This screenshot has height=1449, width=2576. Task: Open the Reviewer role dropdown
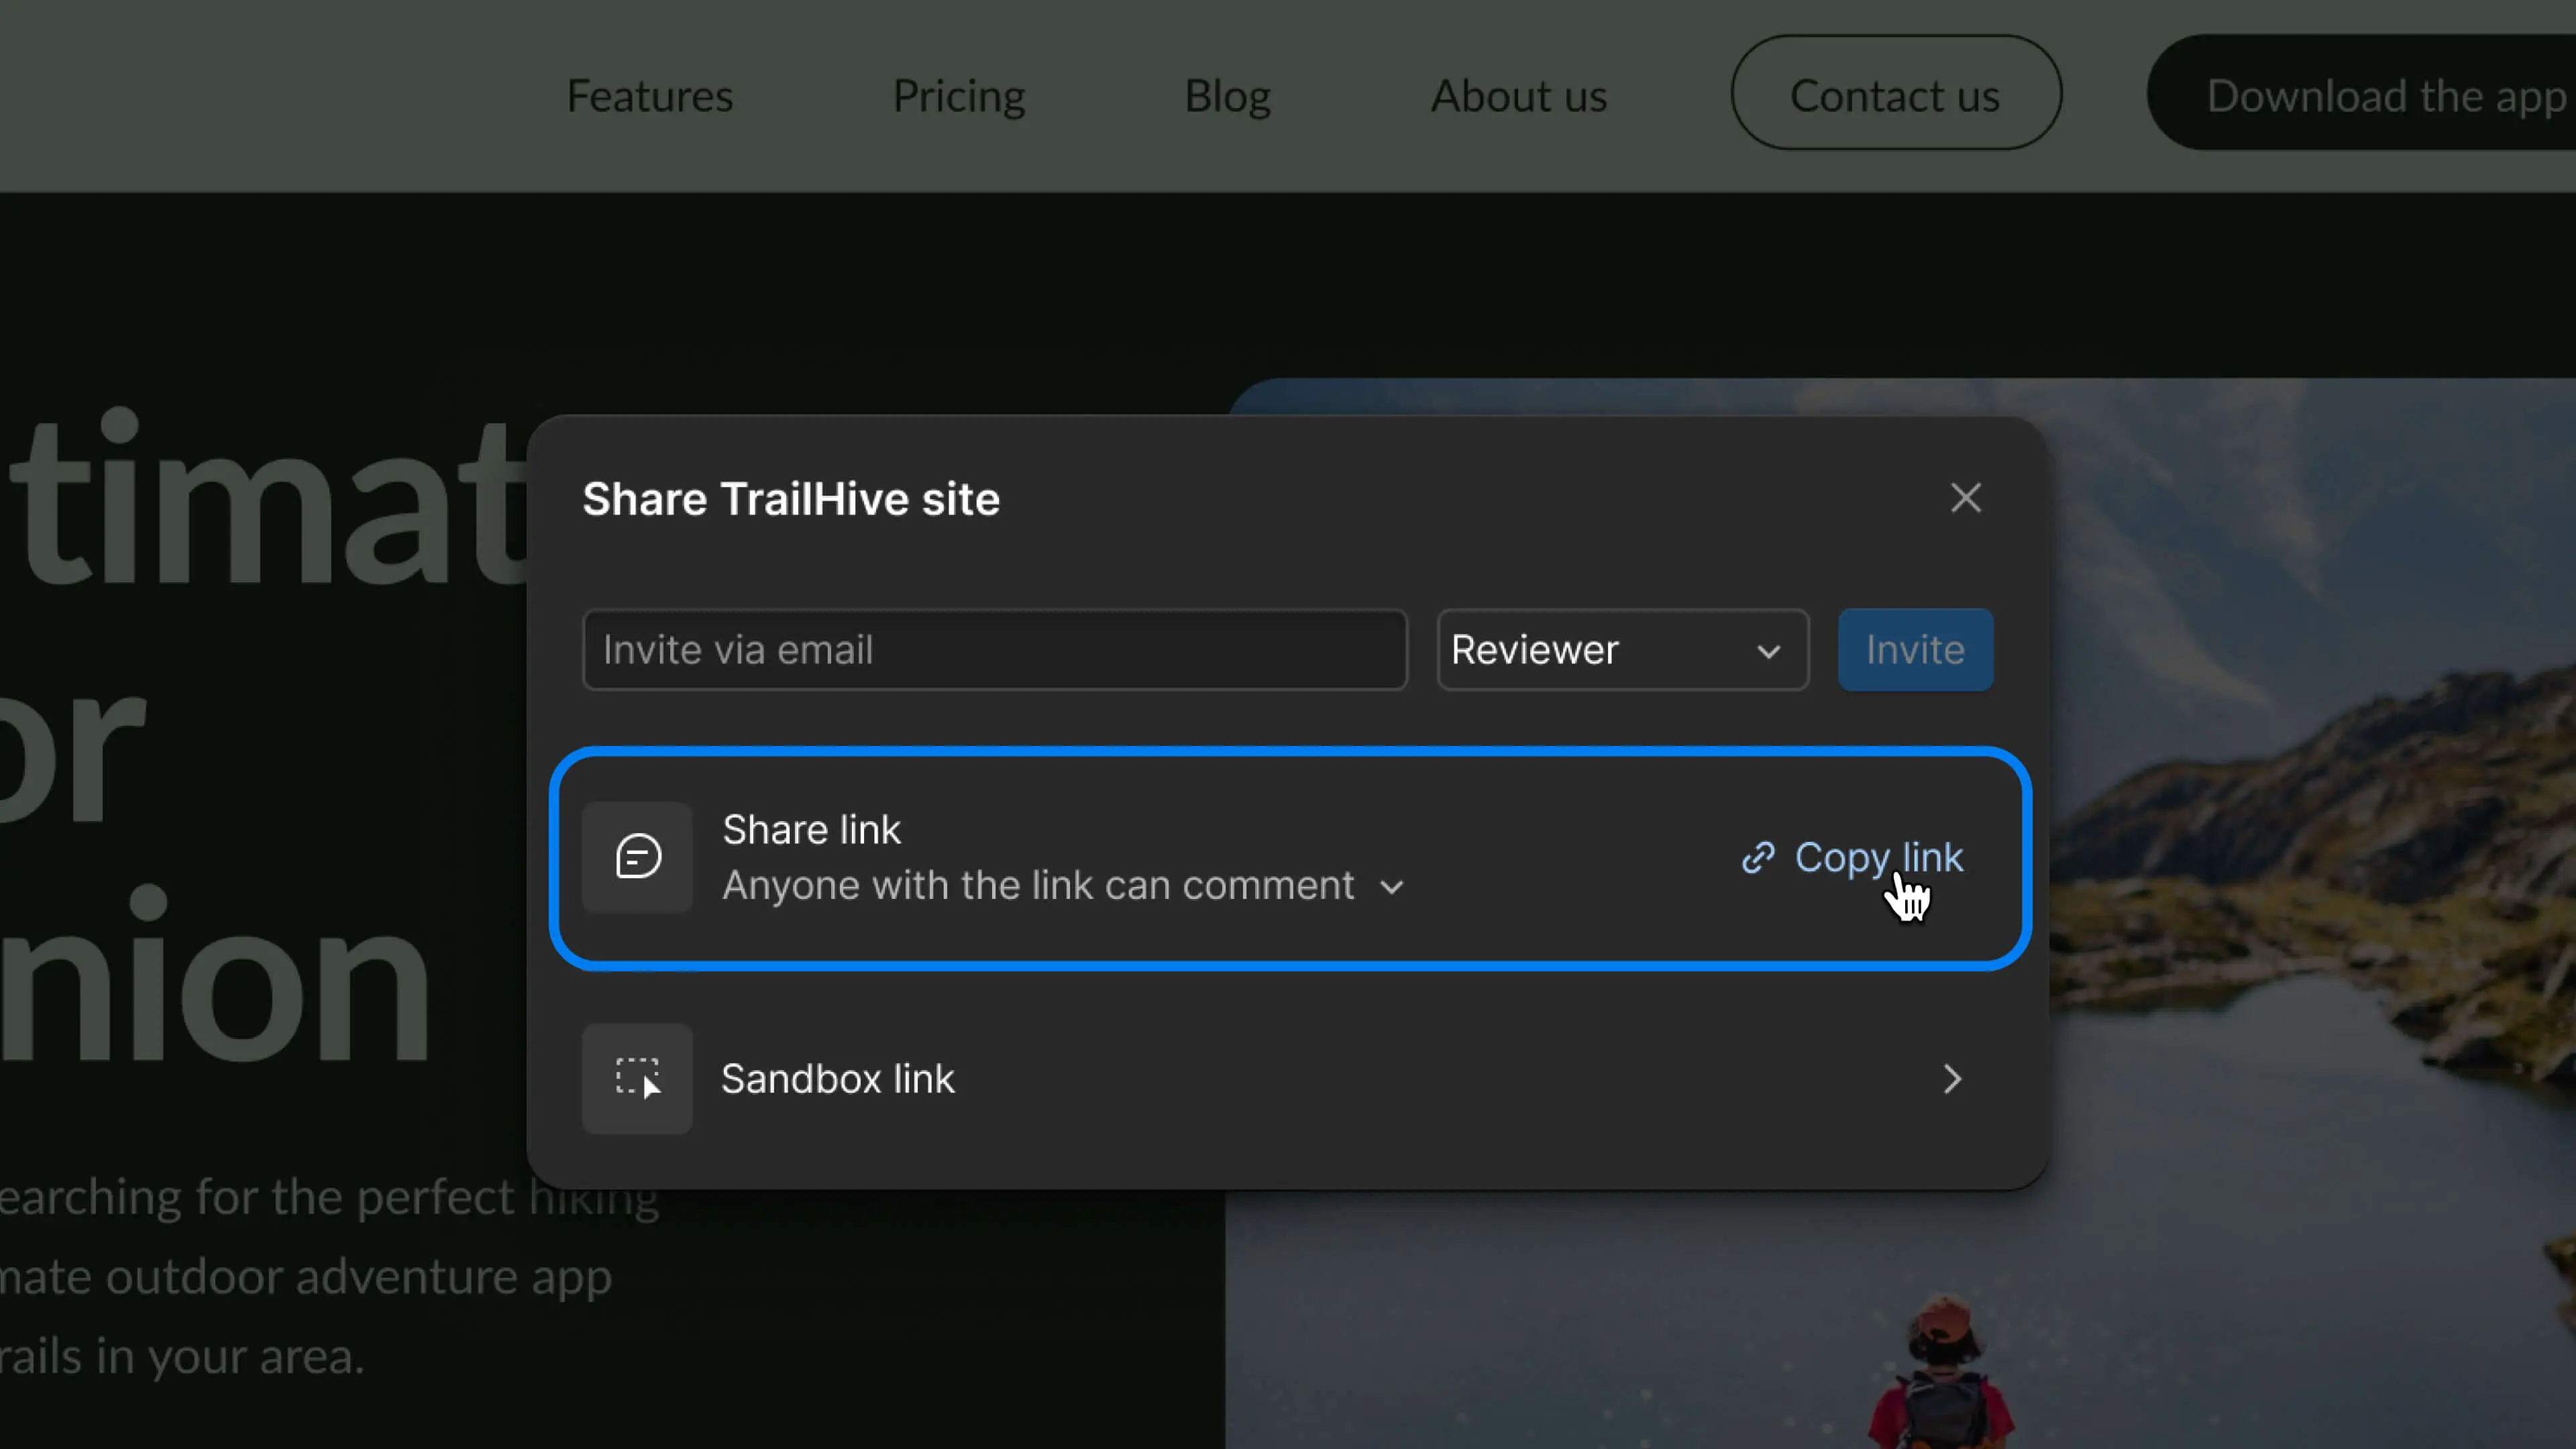pyautogui.click(x=1622, y=650)
